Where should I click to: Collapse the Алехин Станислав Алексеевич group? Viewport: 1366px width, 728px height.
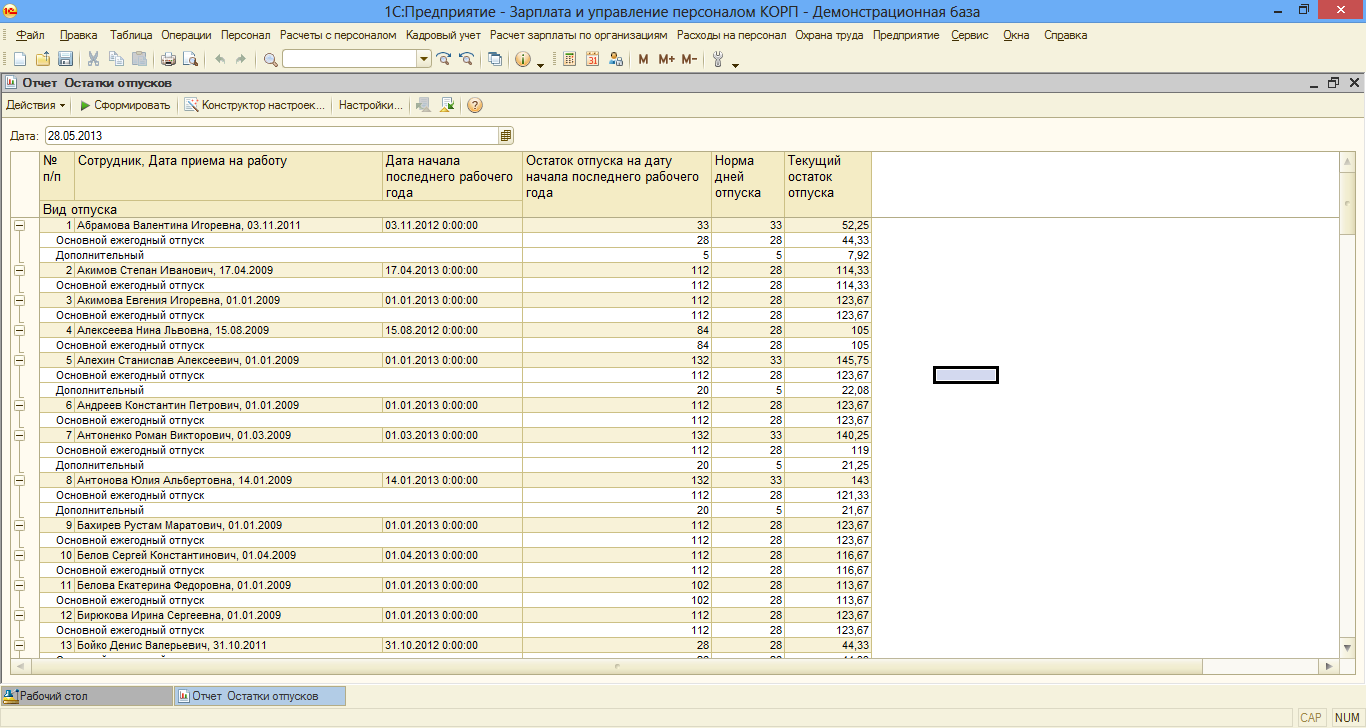pos(18,360)
